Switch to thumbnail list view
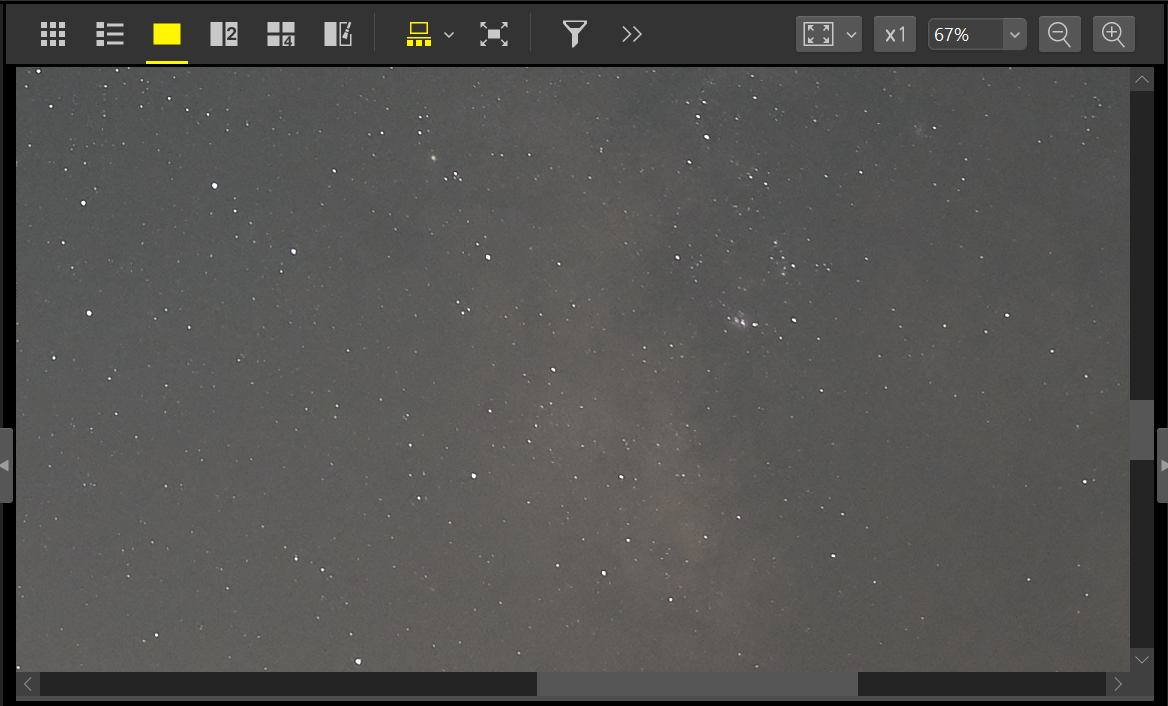Image resolution: width=1168 pixels, height=706 pixels. 109,34
